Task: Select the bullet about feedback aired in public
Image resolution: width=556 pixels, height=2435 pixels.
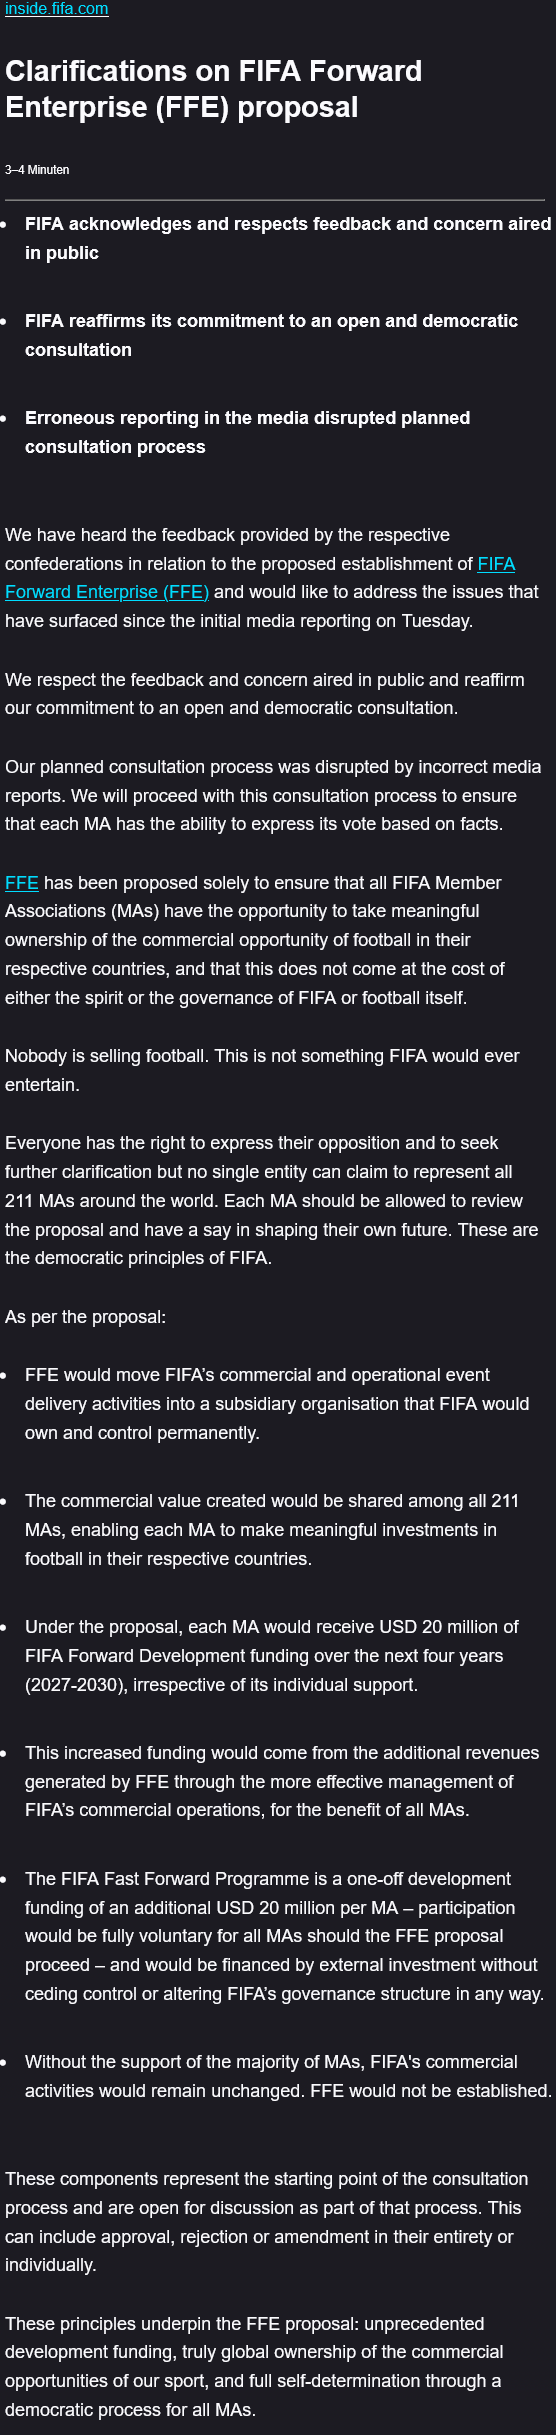Action: coord(288,238)
